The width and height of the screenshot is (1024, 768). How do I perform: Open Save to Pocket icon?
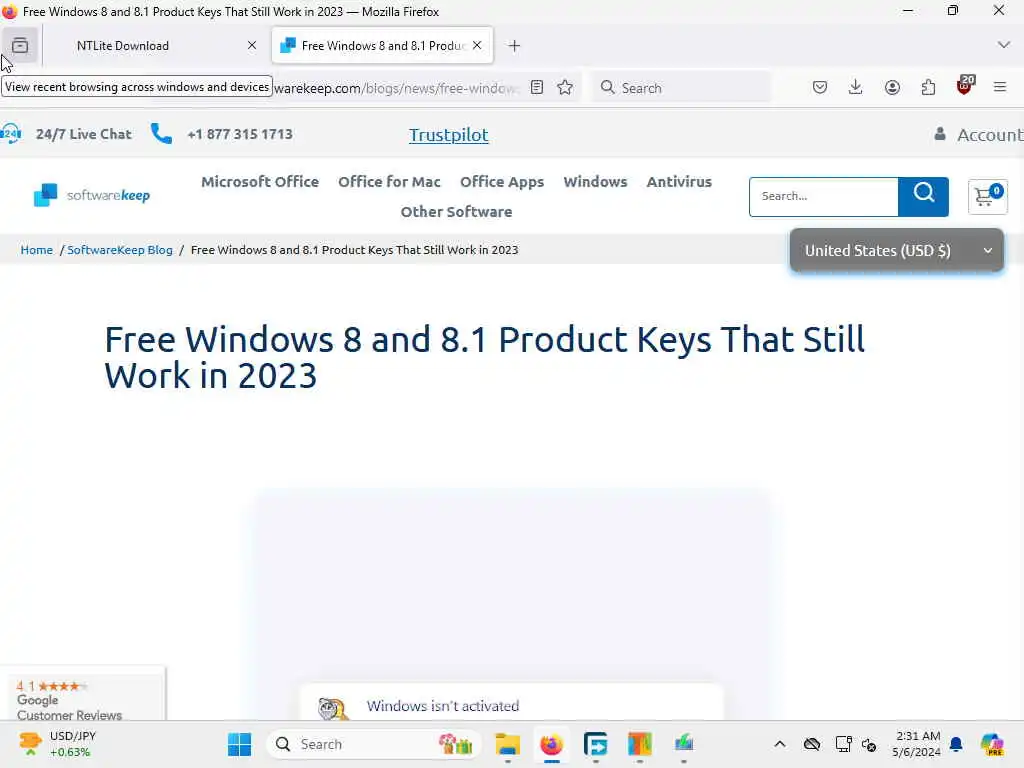coord(820,88)
